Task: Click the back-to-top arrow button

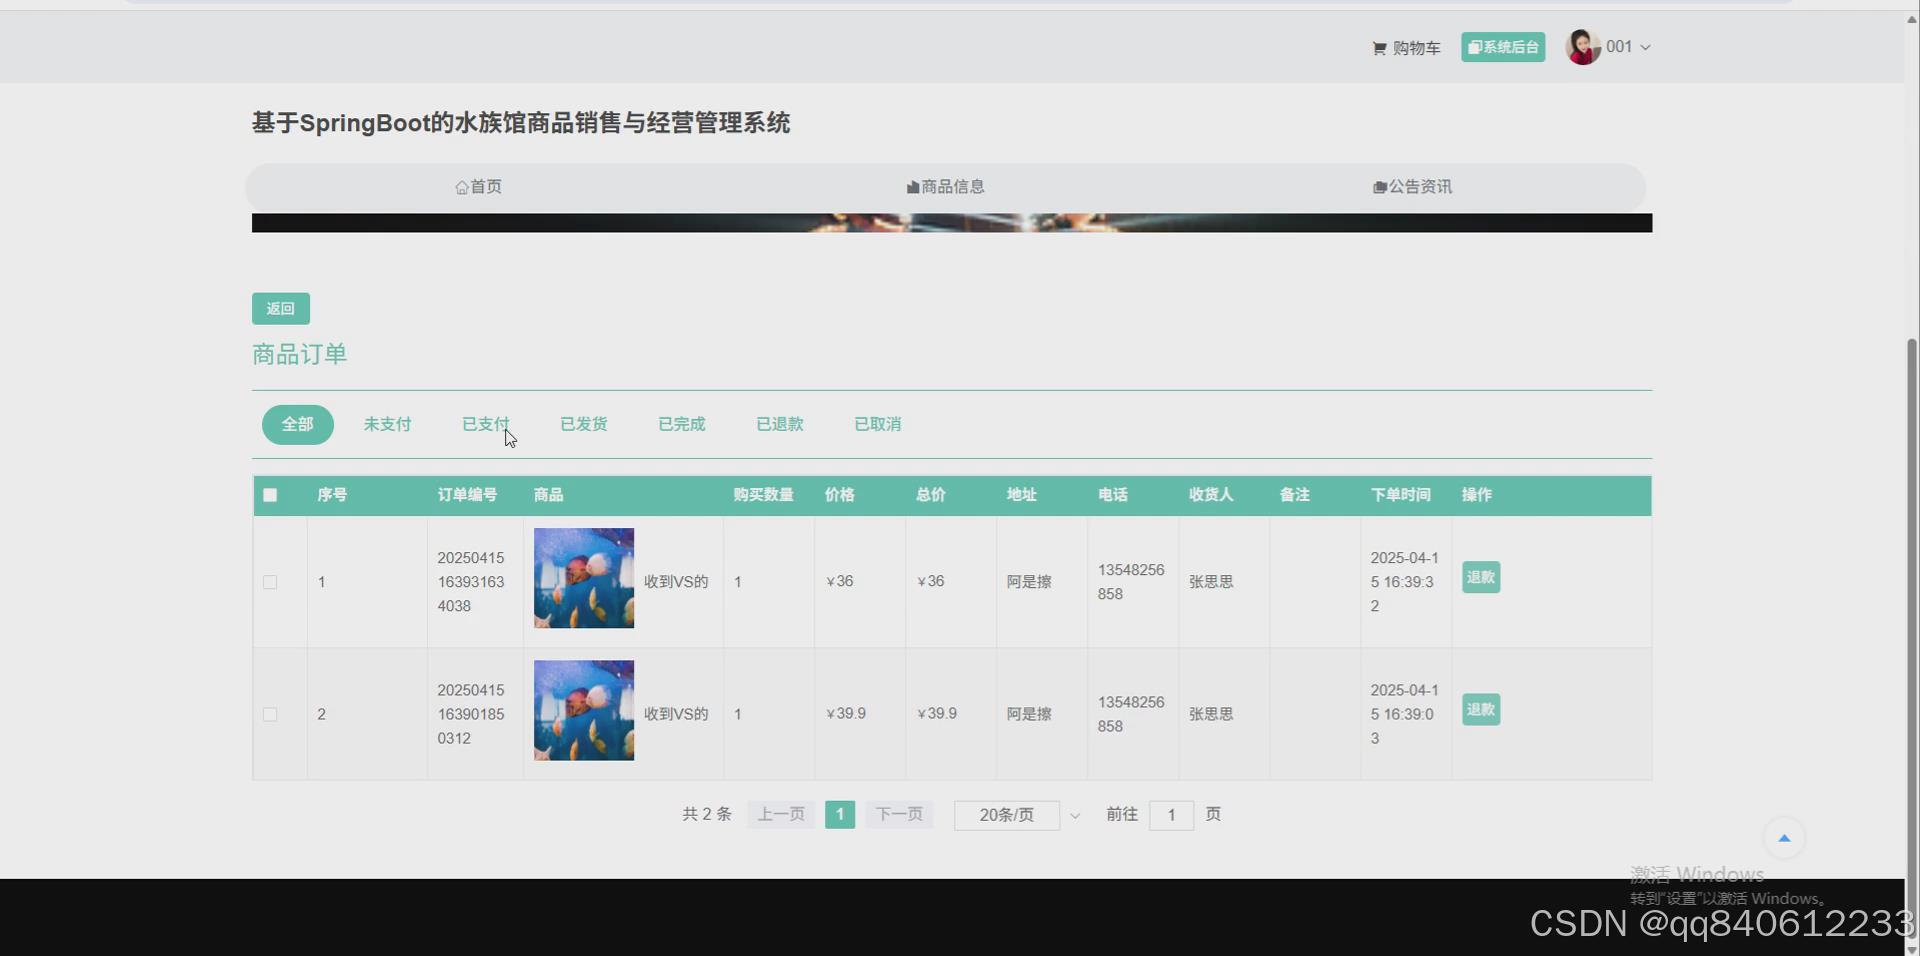Action: click(1784, 838)
